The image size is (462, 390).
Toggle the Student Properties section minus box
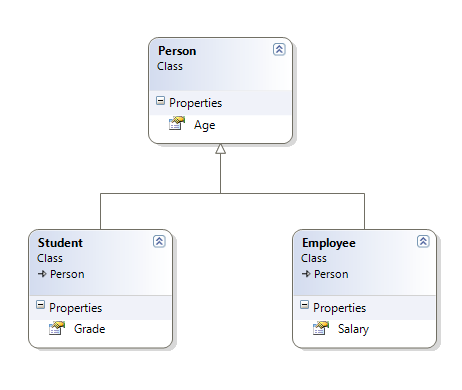coord(40,305)
